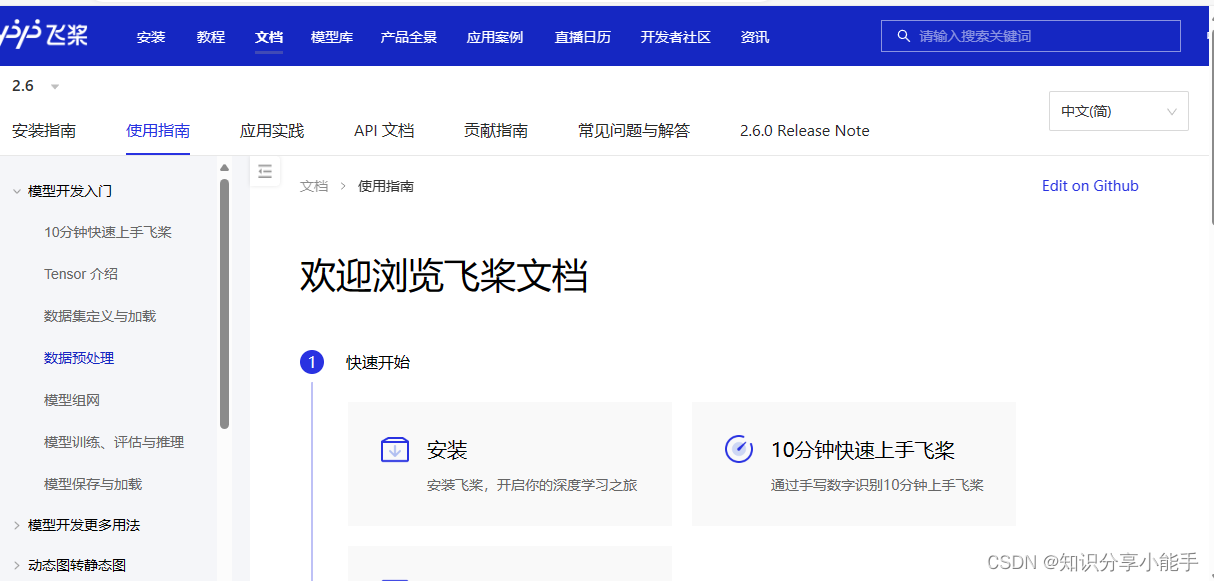The width and height of the screenshot is (1214, 581).
Task: Switch to the 贡献指南 tab
Action: click(496, 131)
